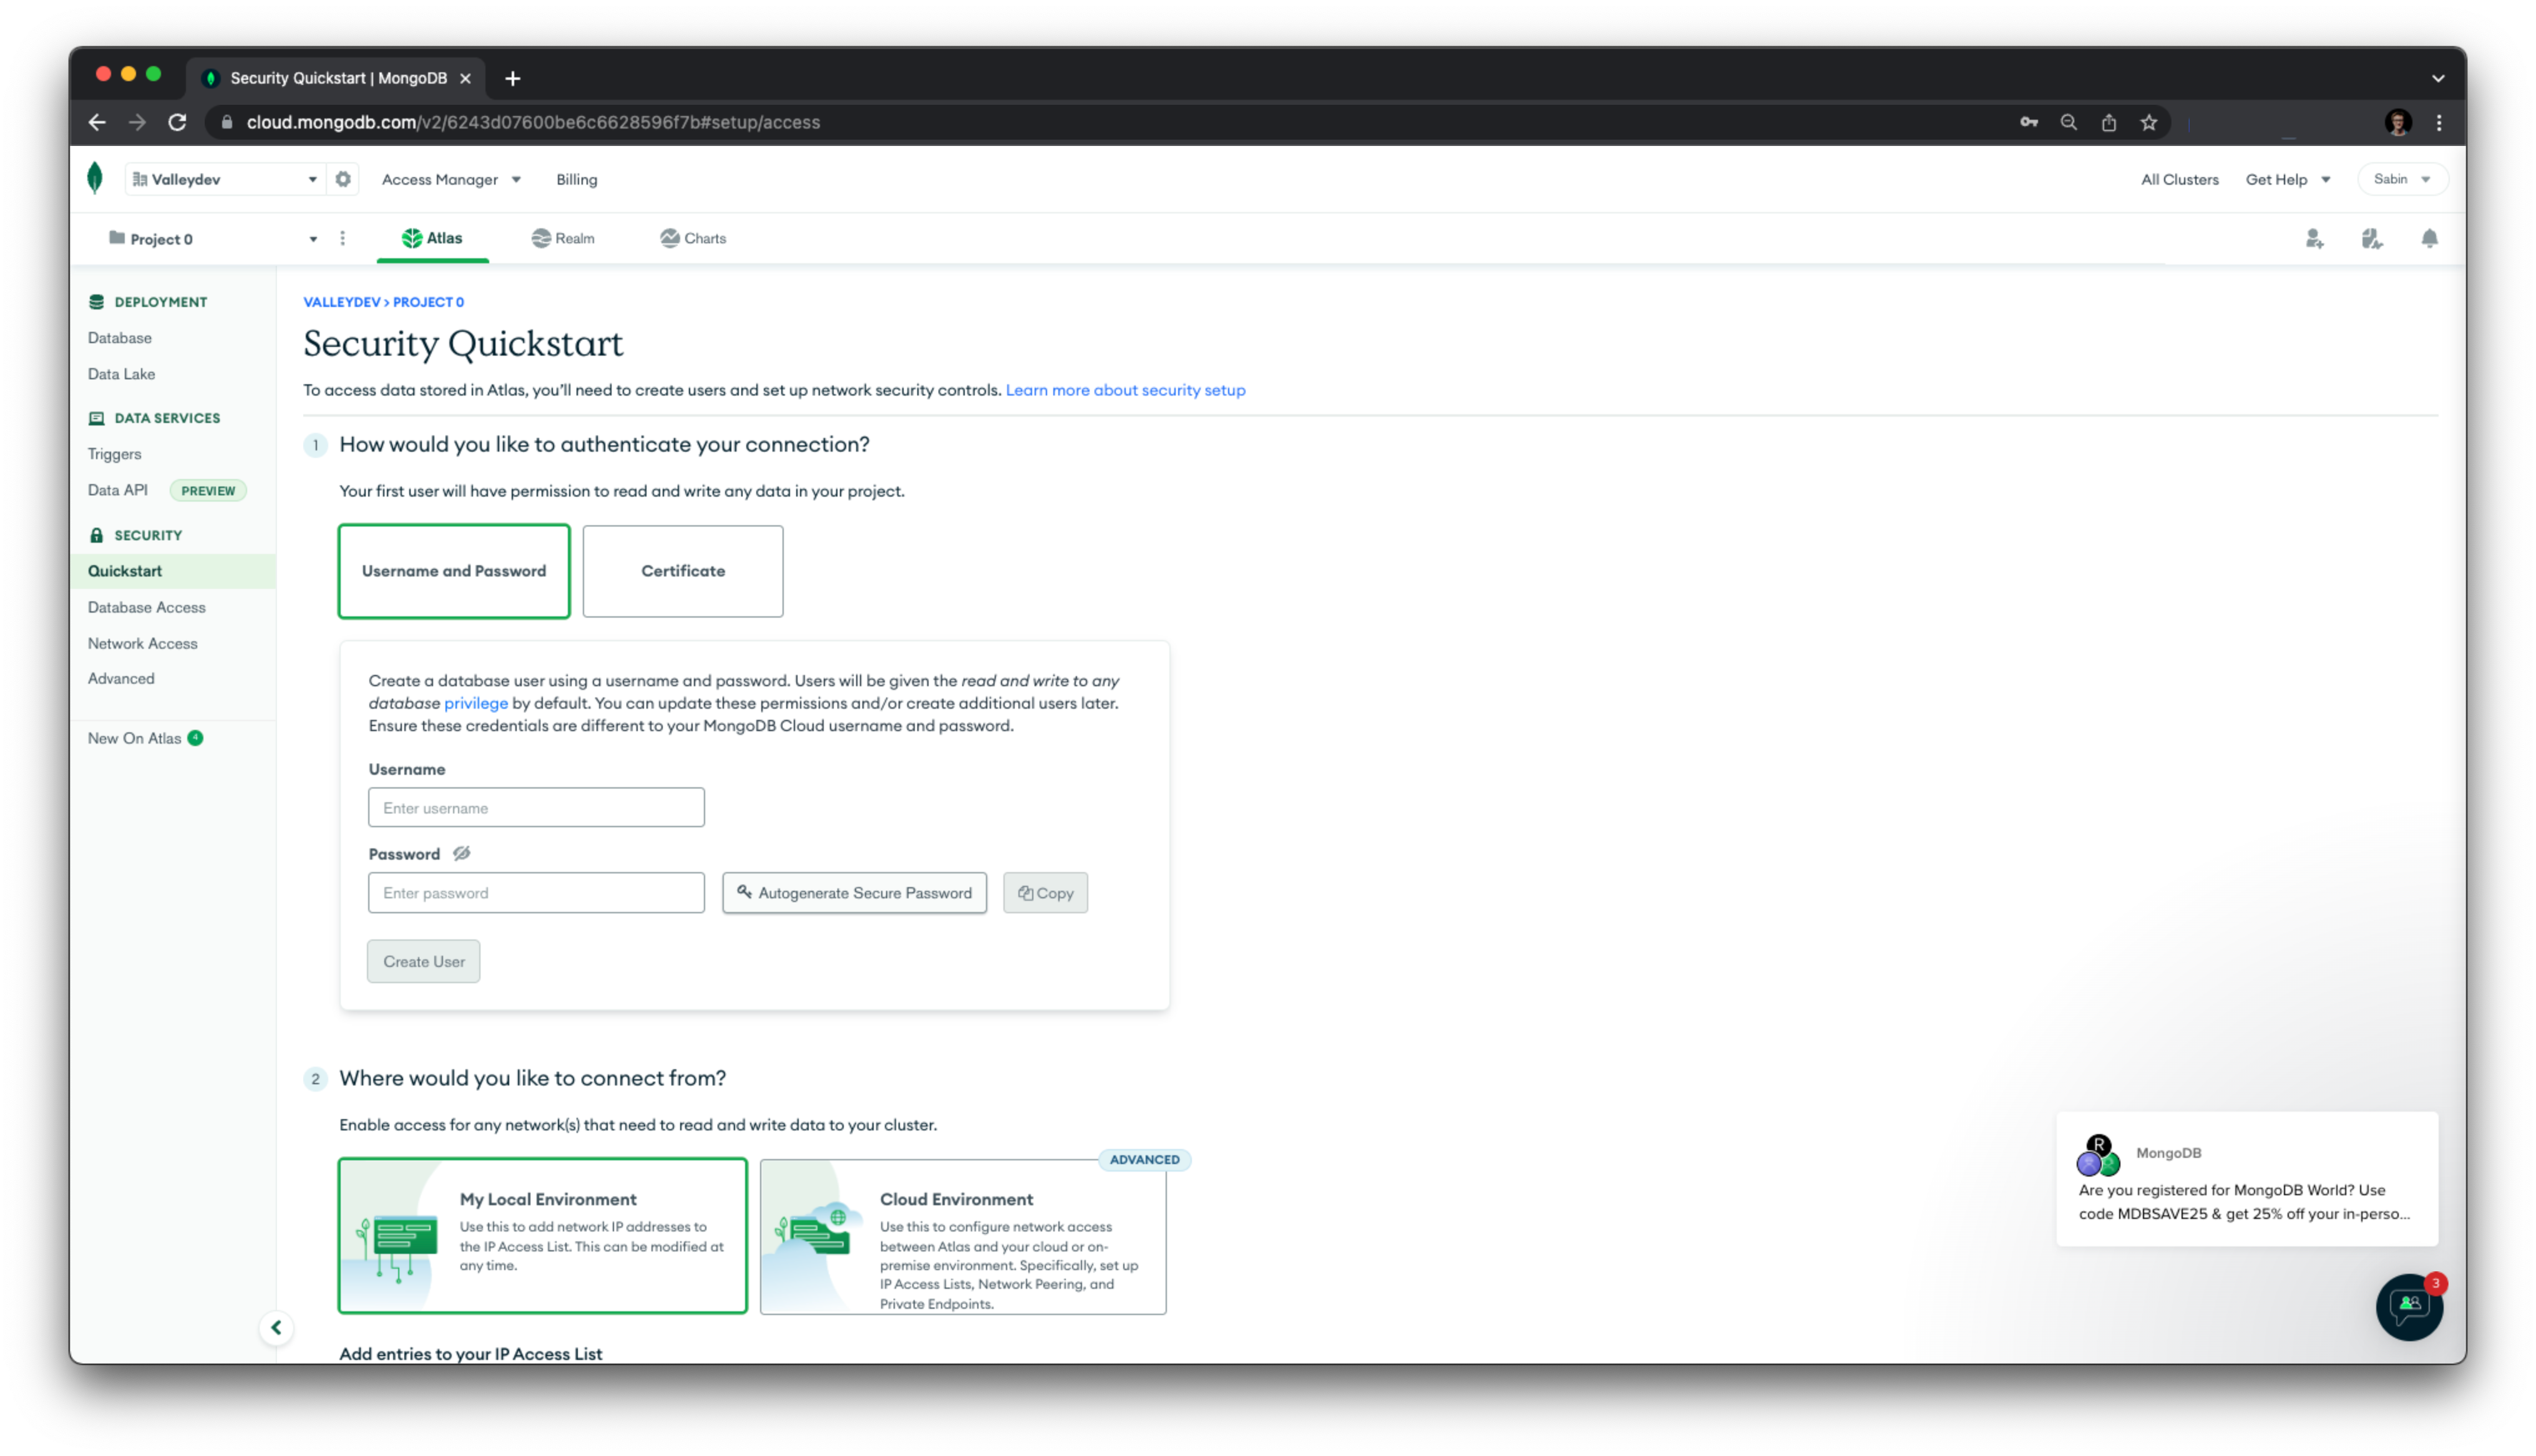Click the invite user icon

[x=2314, y=238]
